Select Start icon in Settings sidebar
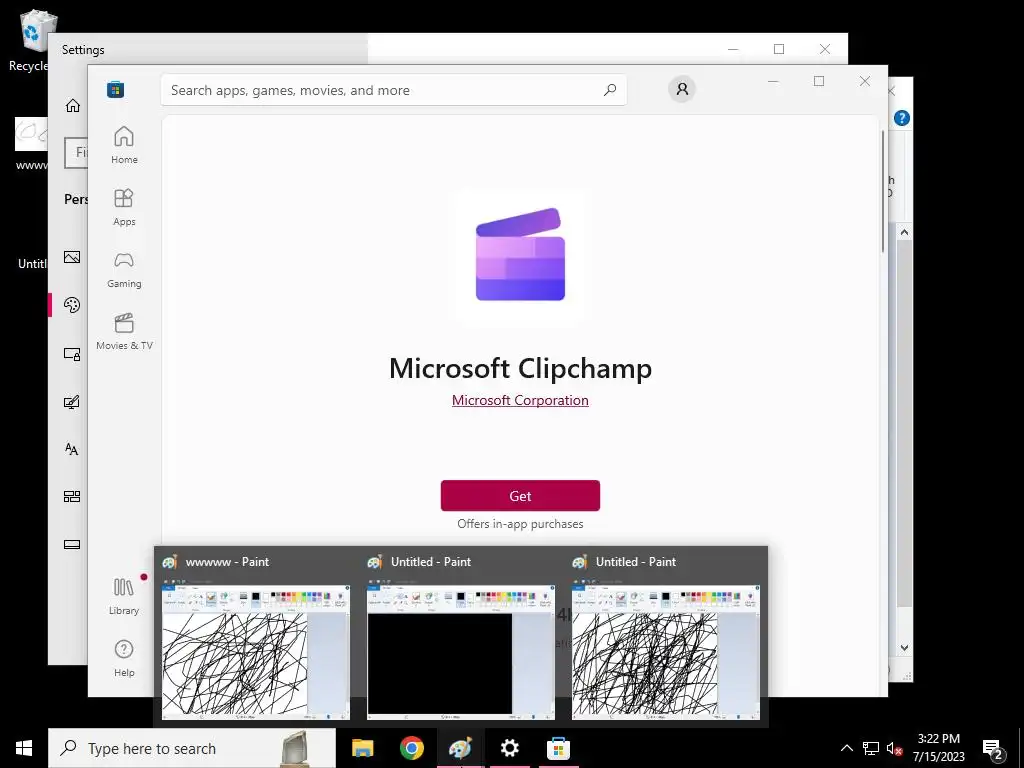 tap(72, 497)
